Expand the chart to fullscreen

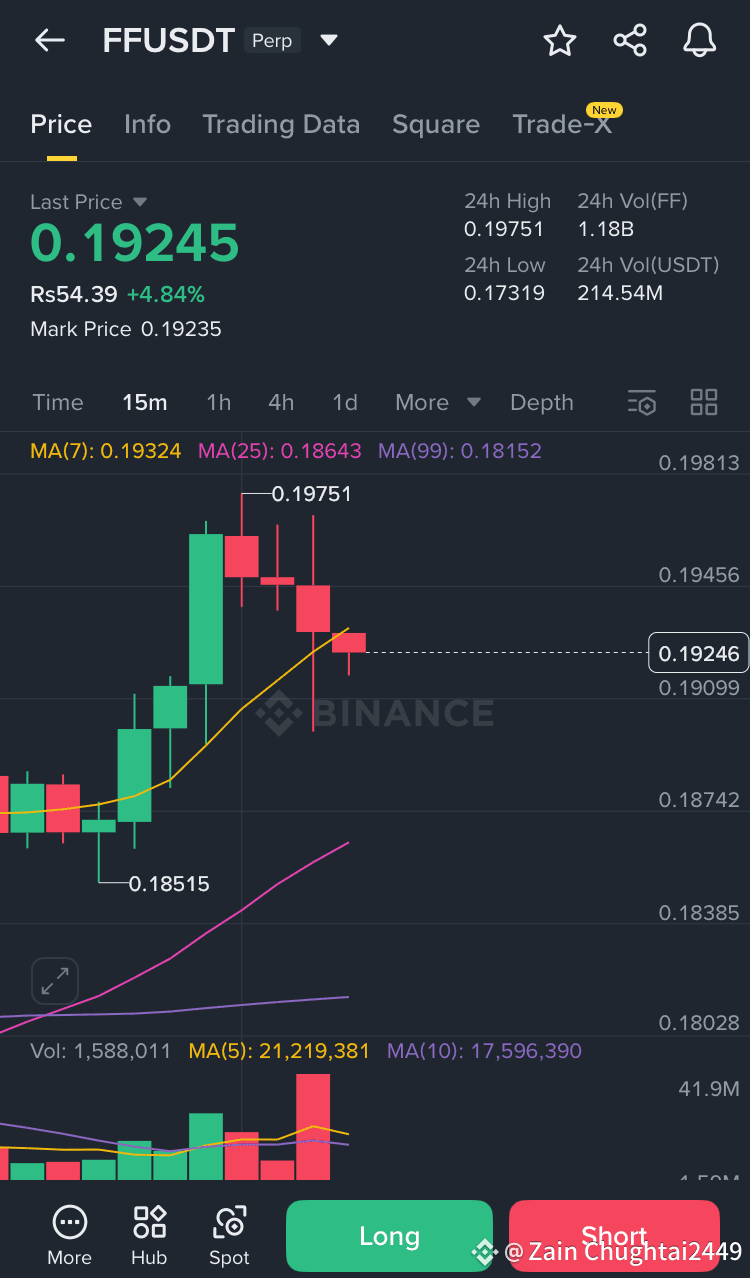pos(55,981)
